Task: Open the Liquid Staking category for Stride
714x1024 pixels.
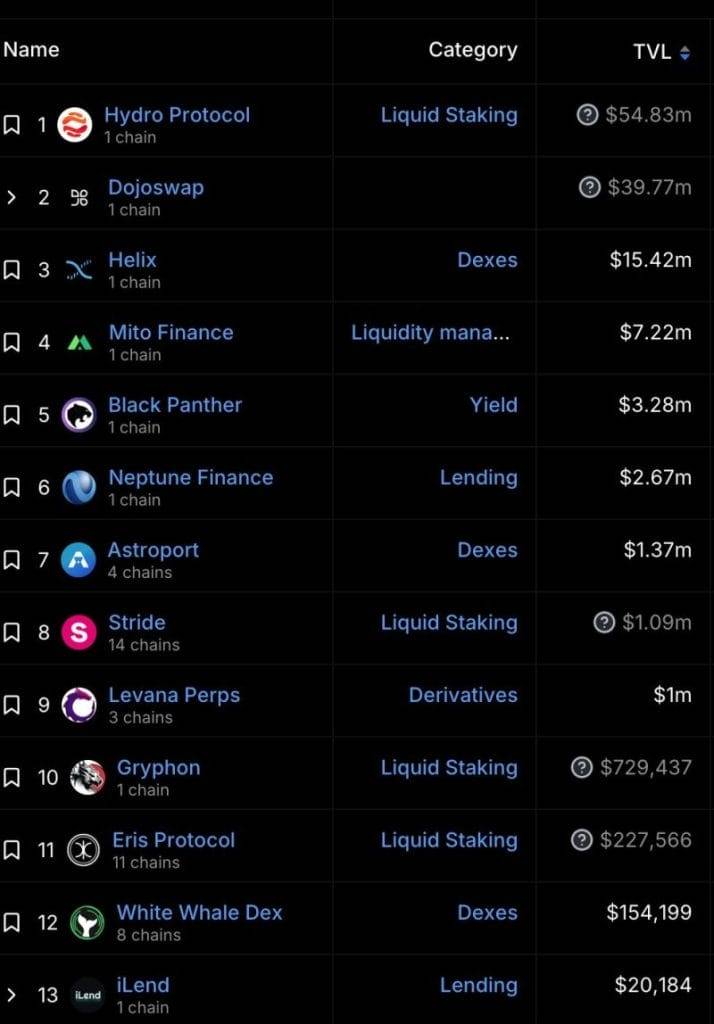Action: pos(449,623)
